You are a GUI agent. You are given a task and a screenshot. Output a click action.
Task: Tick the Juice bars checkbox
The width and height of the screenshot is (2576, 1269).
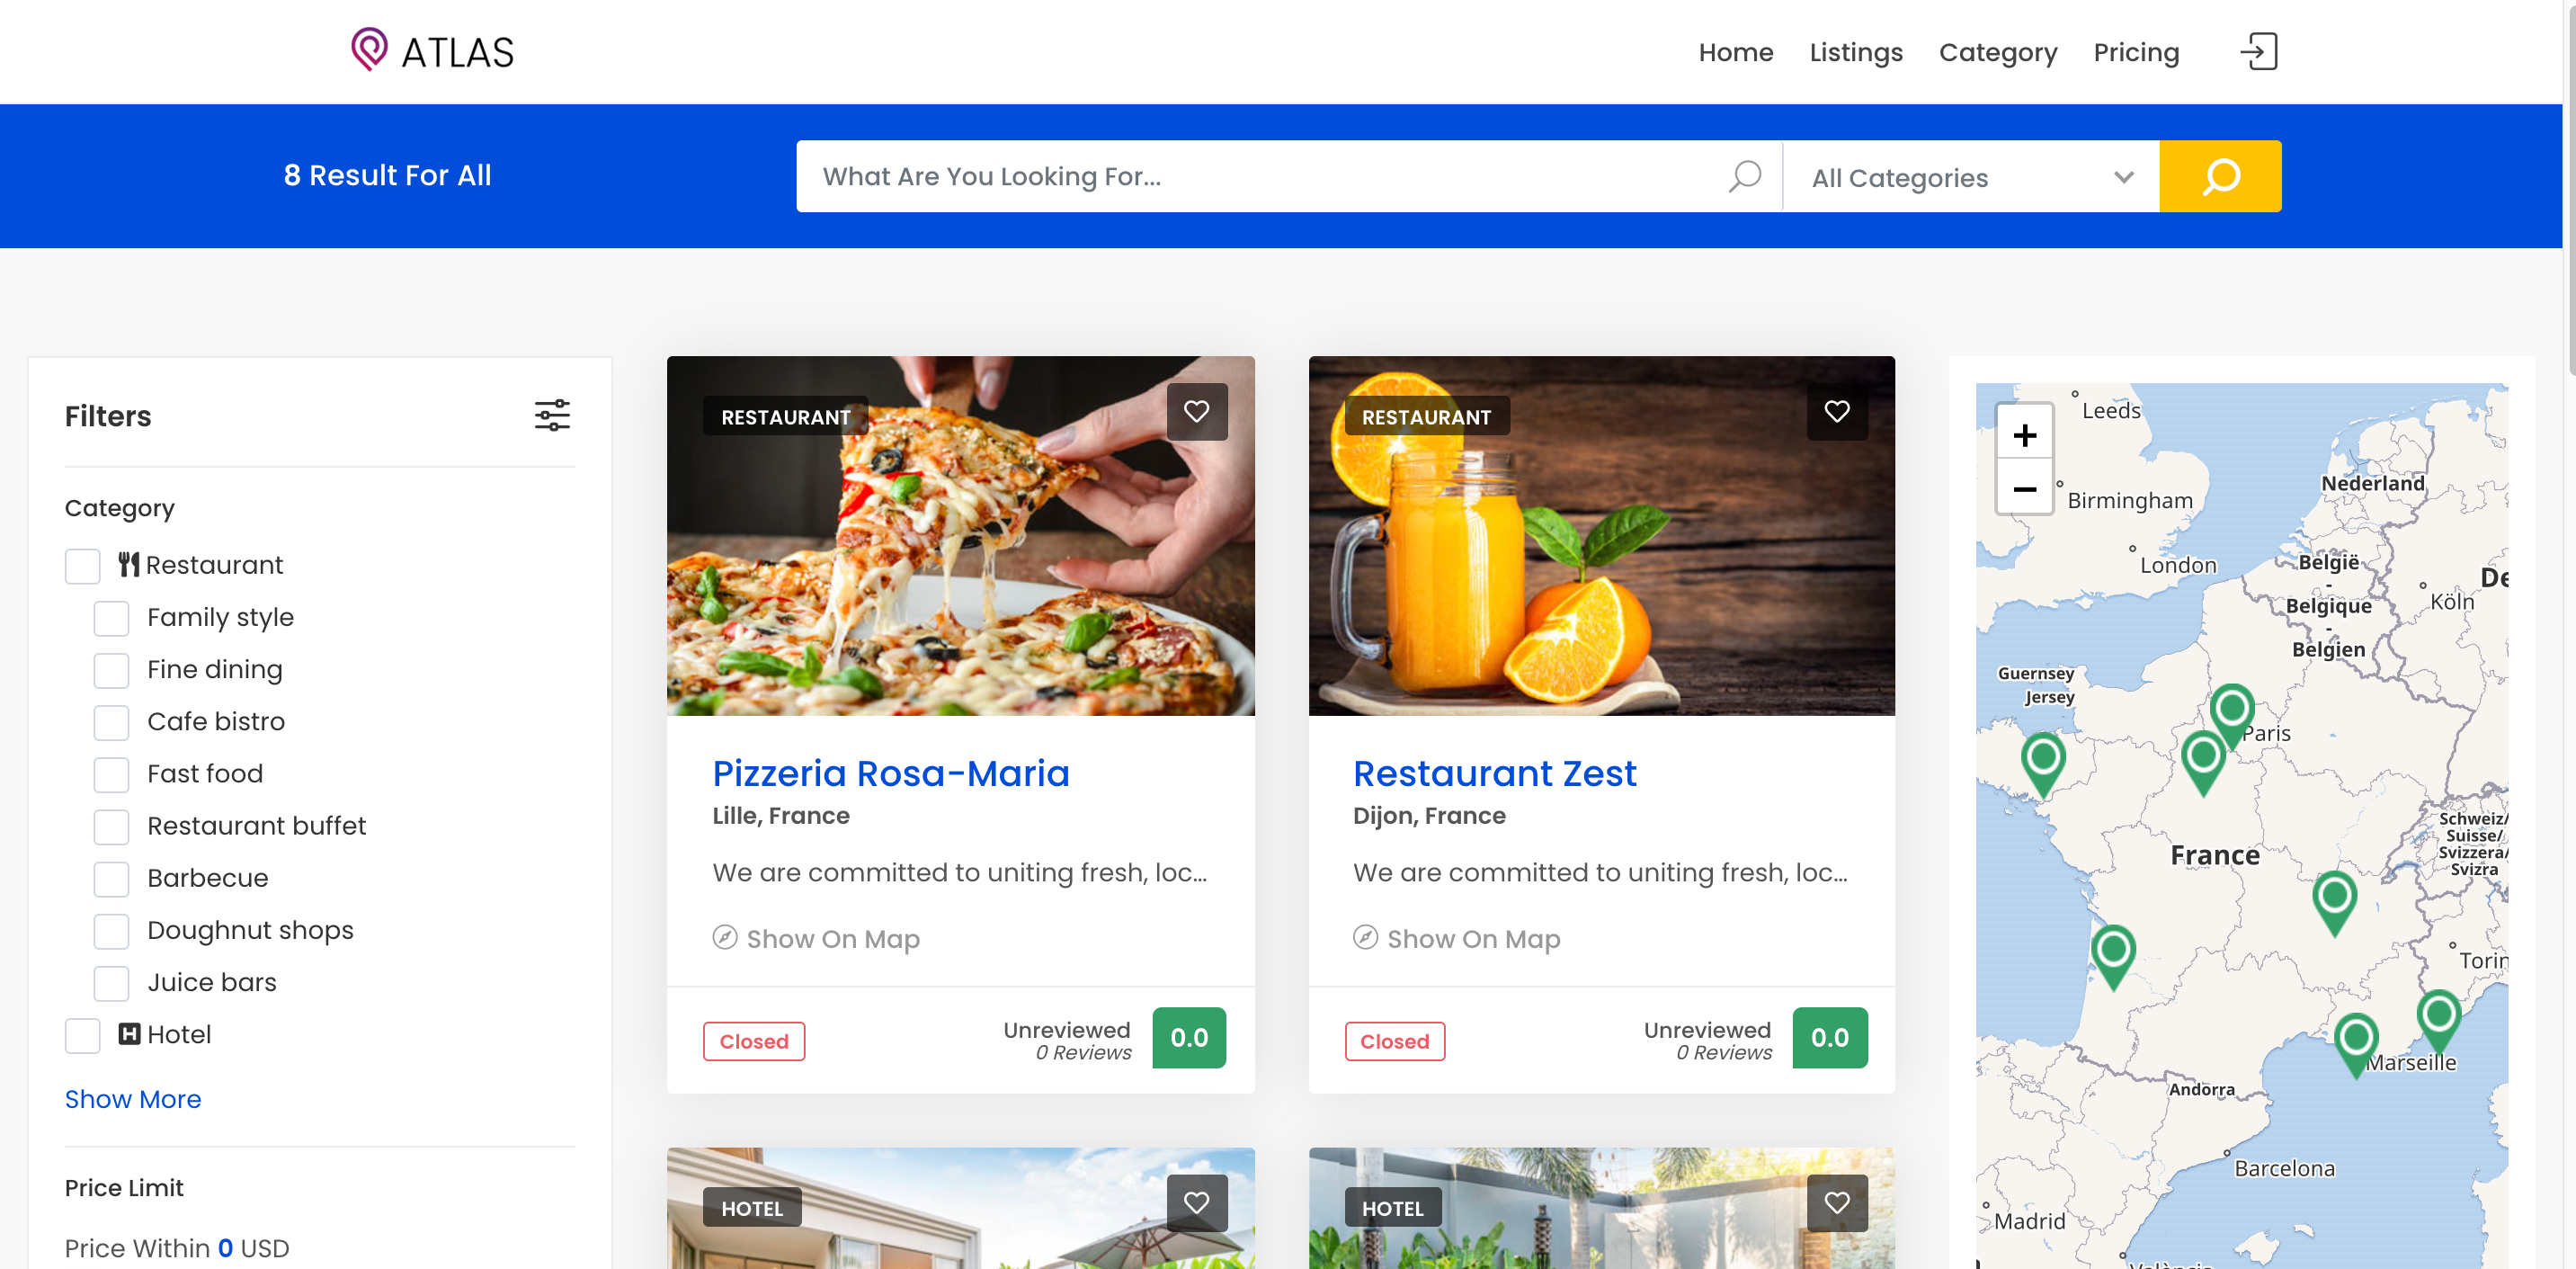click(111, 983)
